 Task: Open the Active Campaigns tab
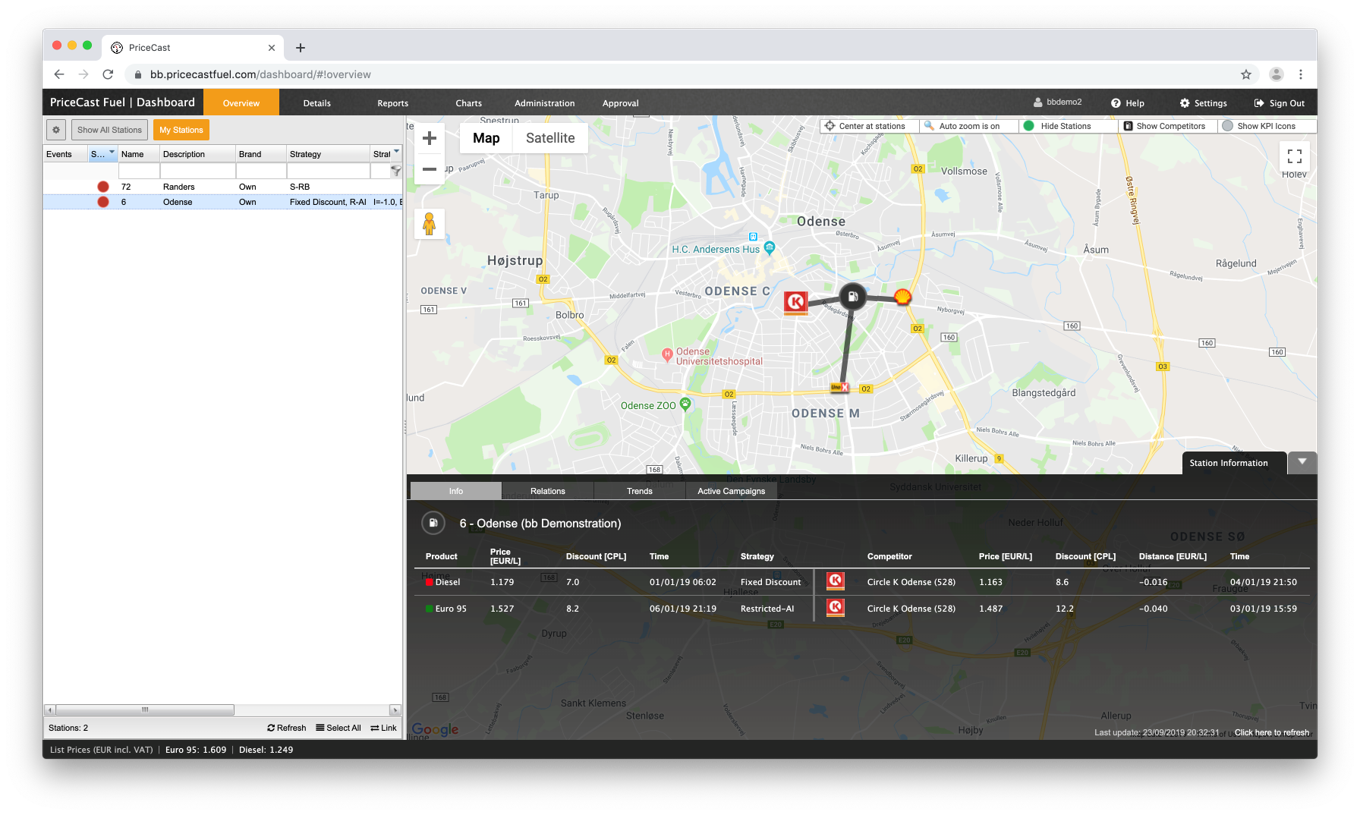(731, 491)
